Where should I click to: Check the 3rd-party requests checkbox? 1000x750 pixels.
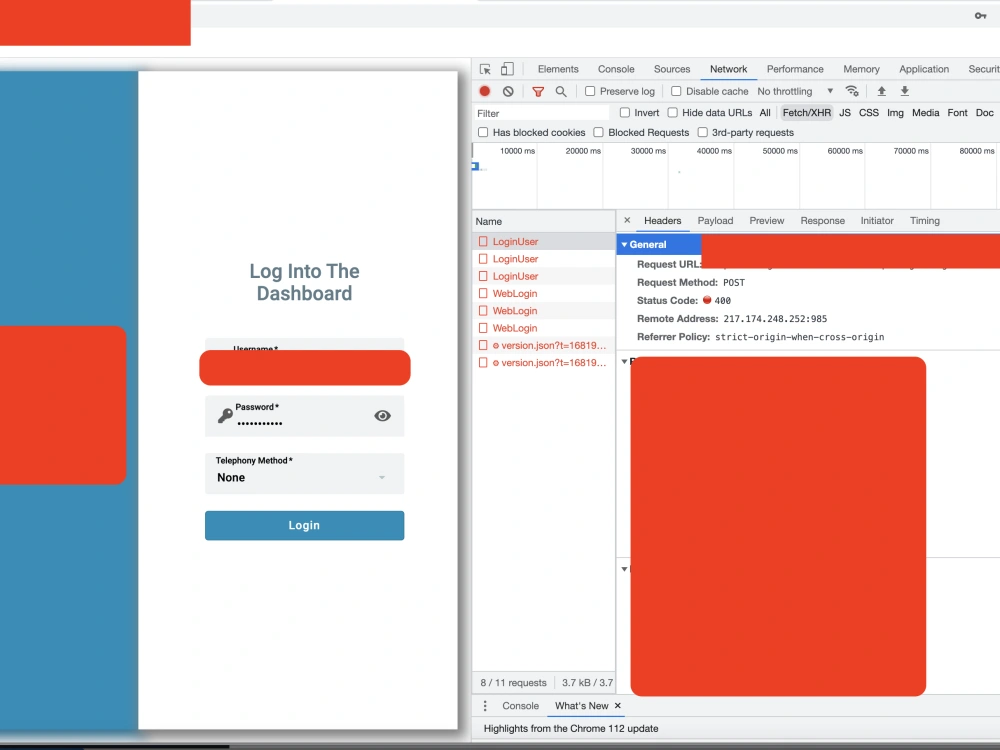click(x=702, y=132)
